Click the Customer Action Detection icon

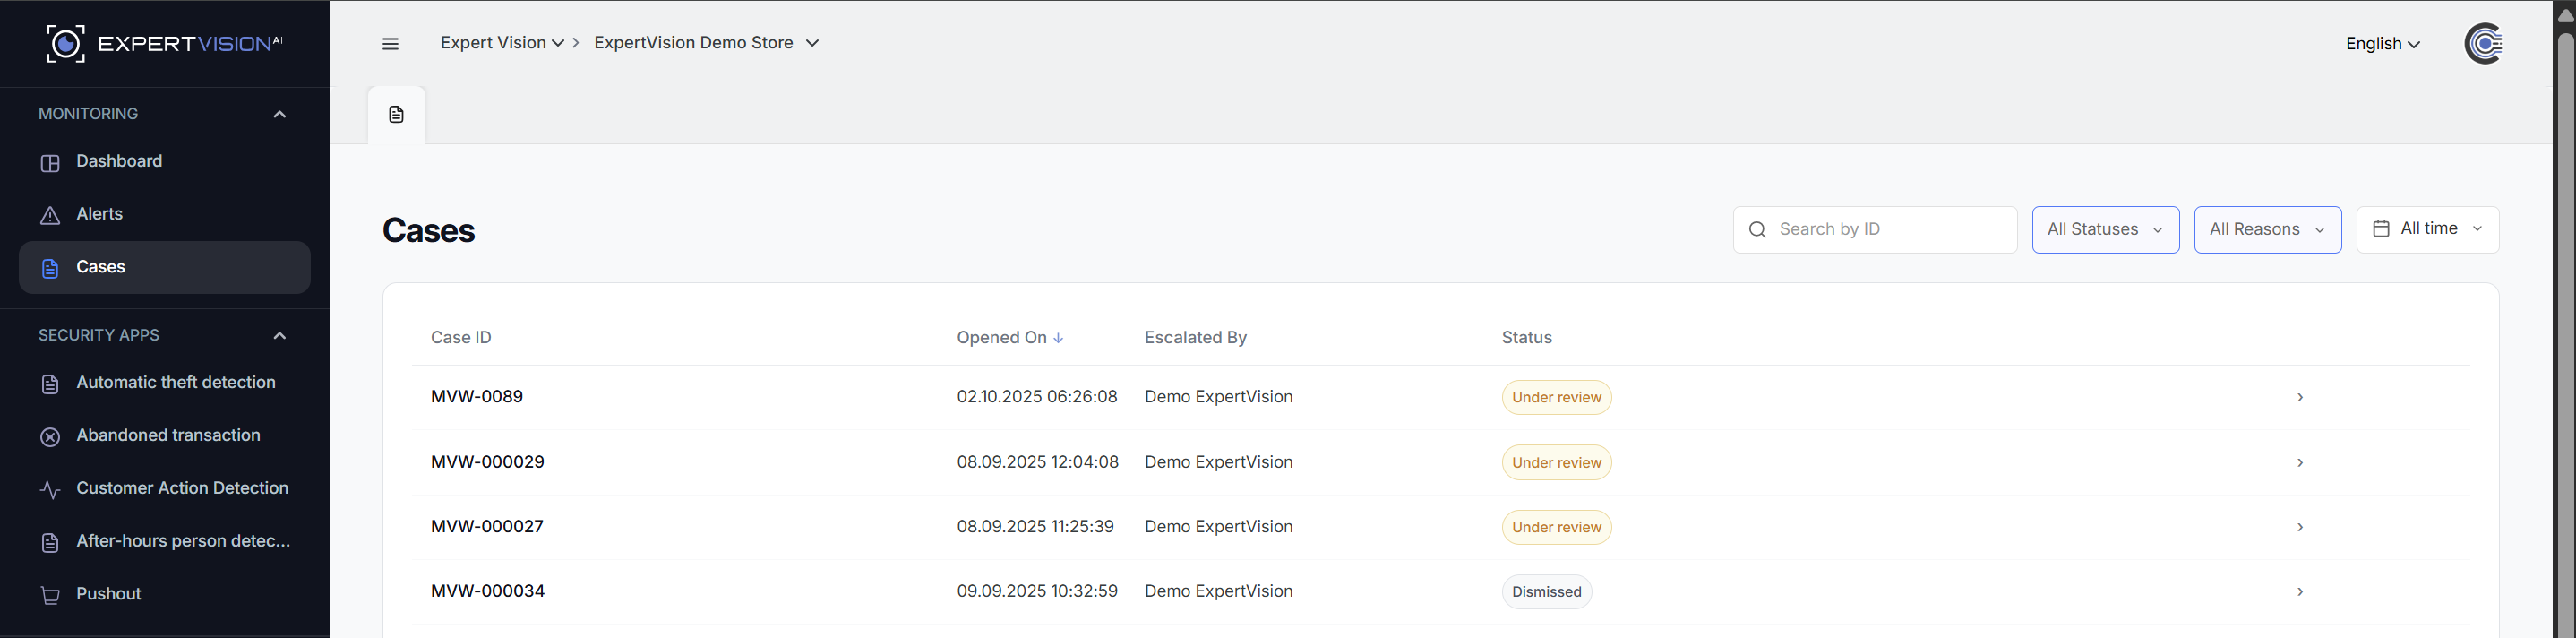[50, 489]
